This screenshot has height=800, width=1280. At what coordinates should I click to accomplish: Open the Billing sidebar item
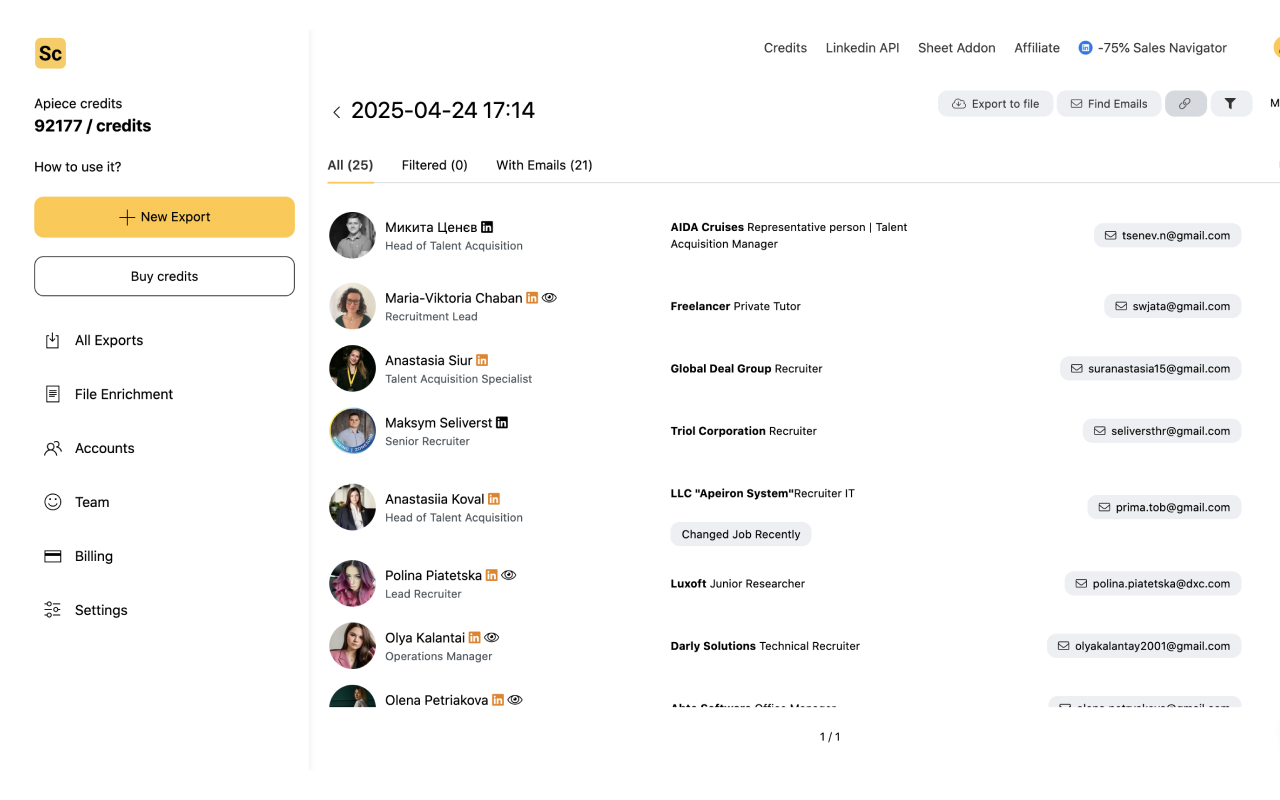pos(79,556)
